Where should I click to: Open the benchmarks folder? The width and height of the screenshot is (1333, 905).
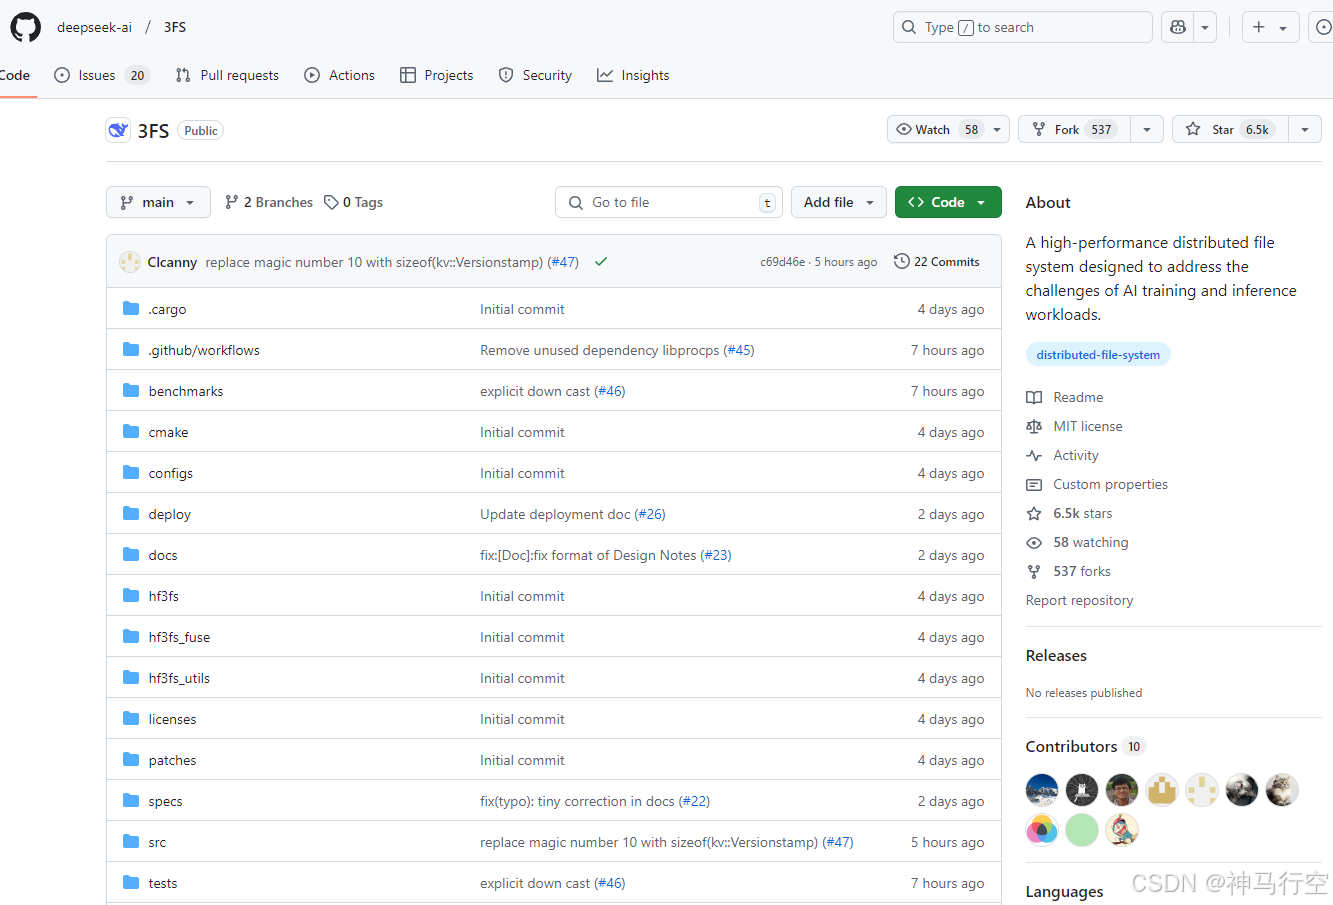(x=186, y=391)
